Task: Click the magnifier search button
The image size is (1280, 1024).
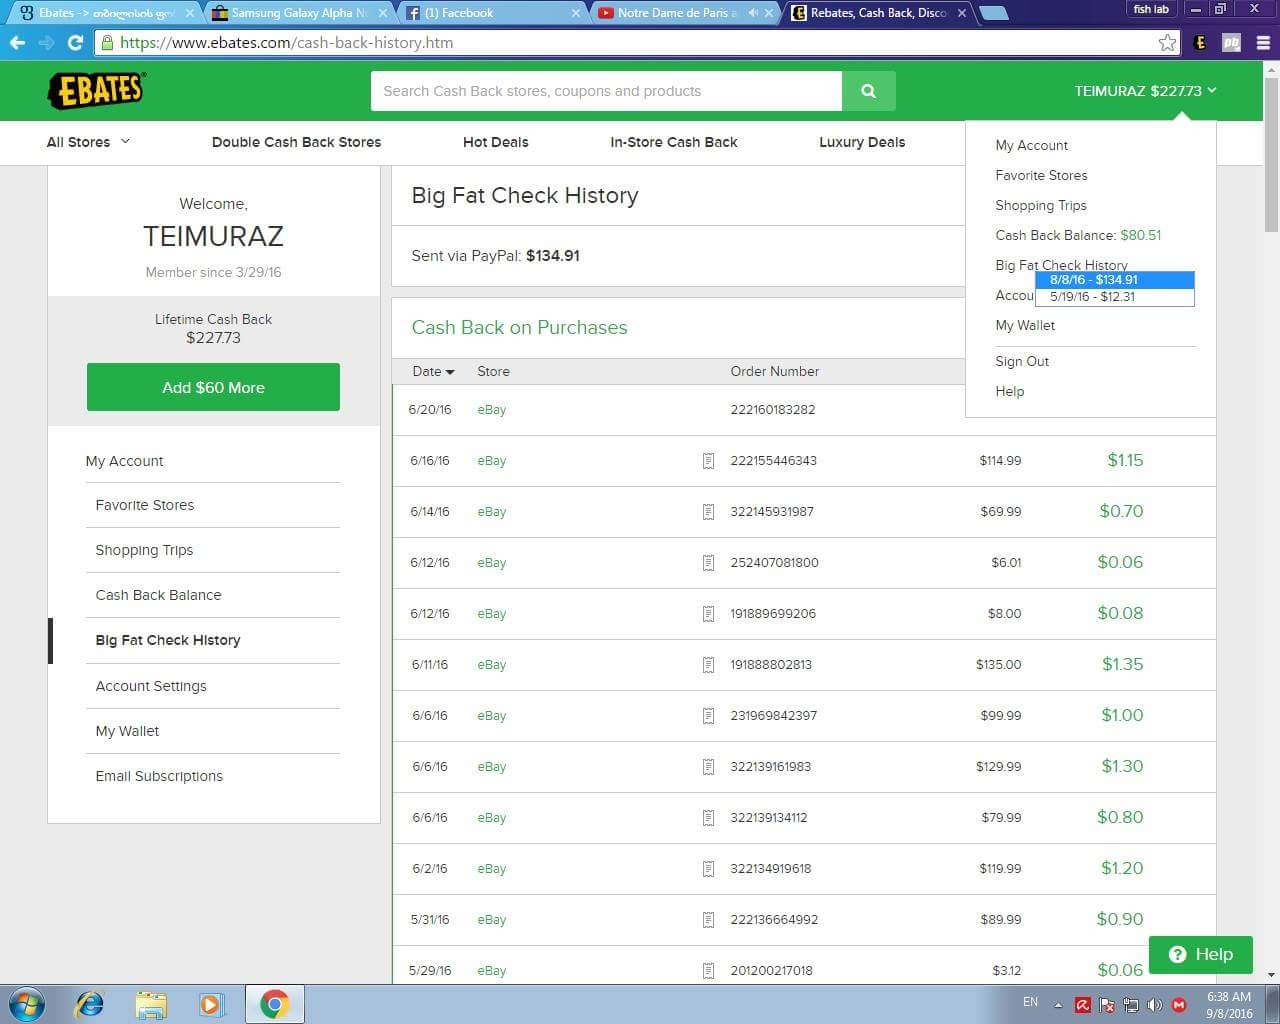Action: pos(868,91)
